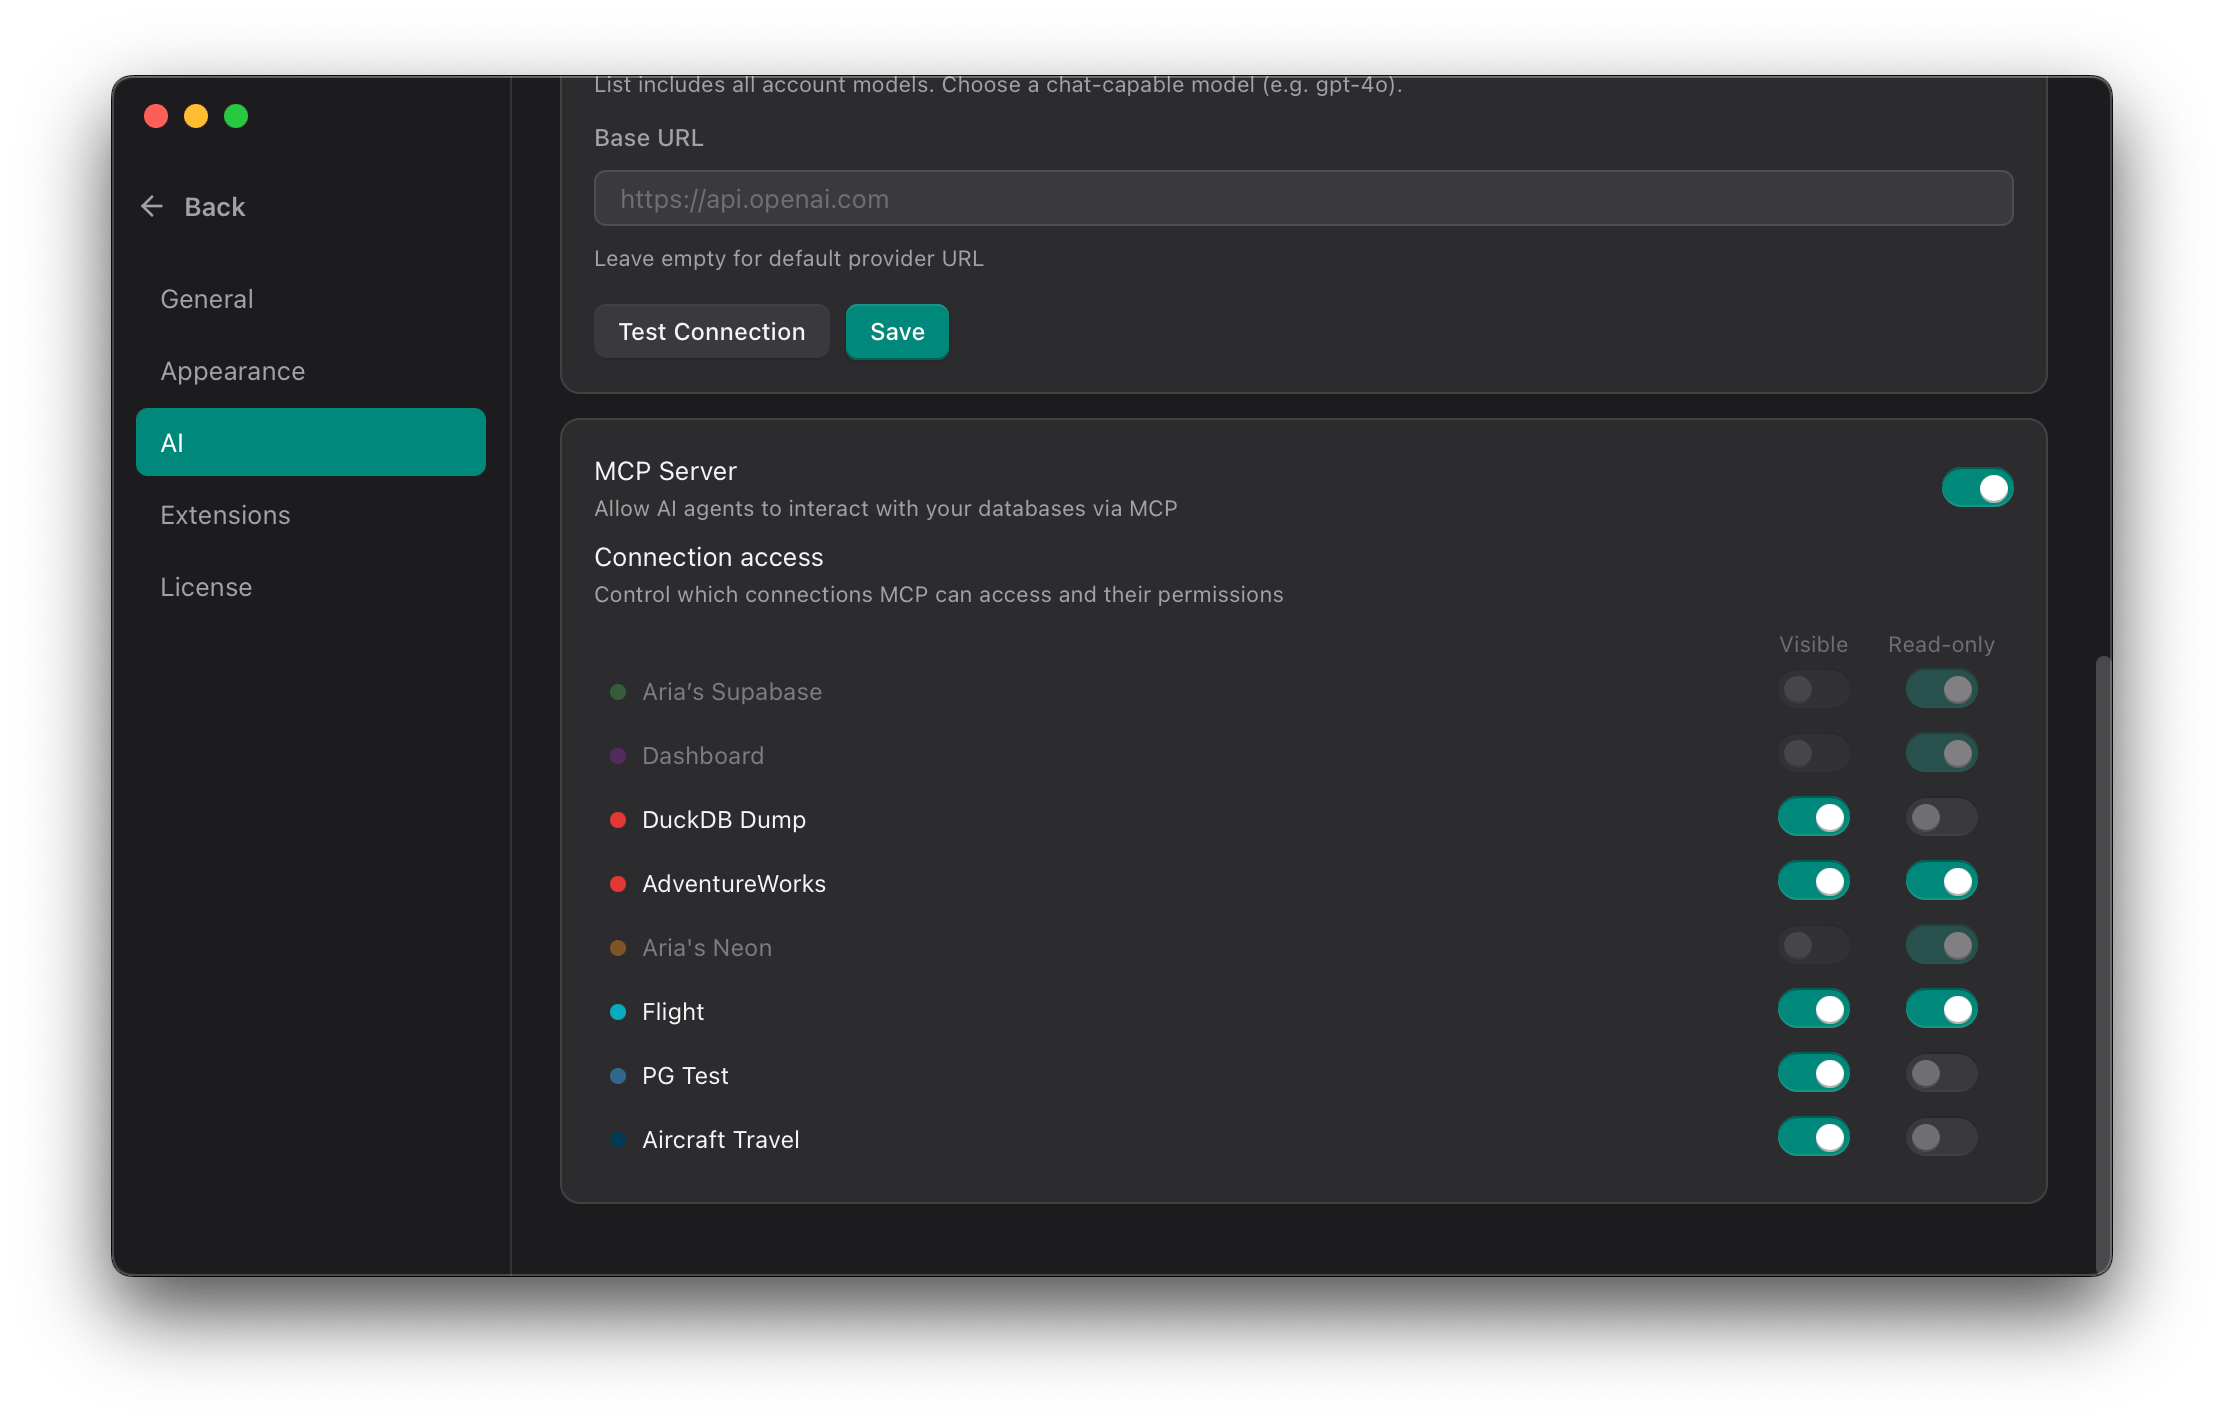2224x1424 pixels.
Task: Hide Aircraft Travel from MCP
Action: [1813, 1138]
